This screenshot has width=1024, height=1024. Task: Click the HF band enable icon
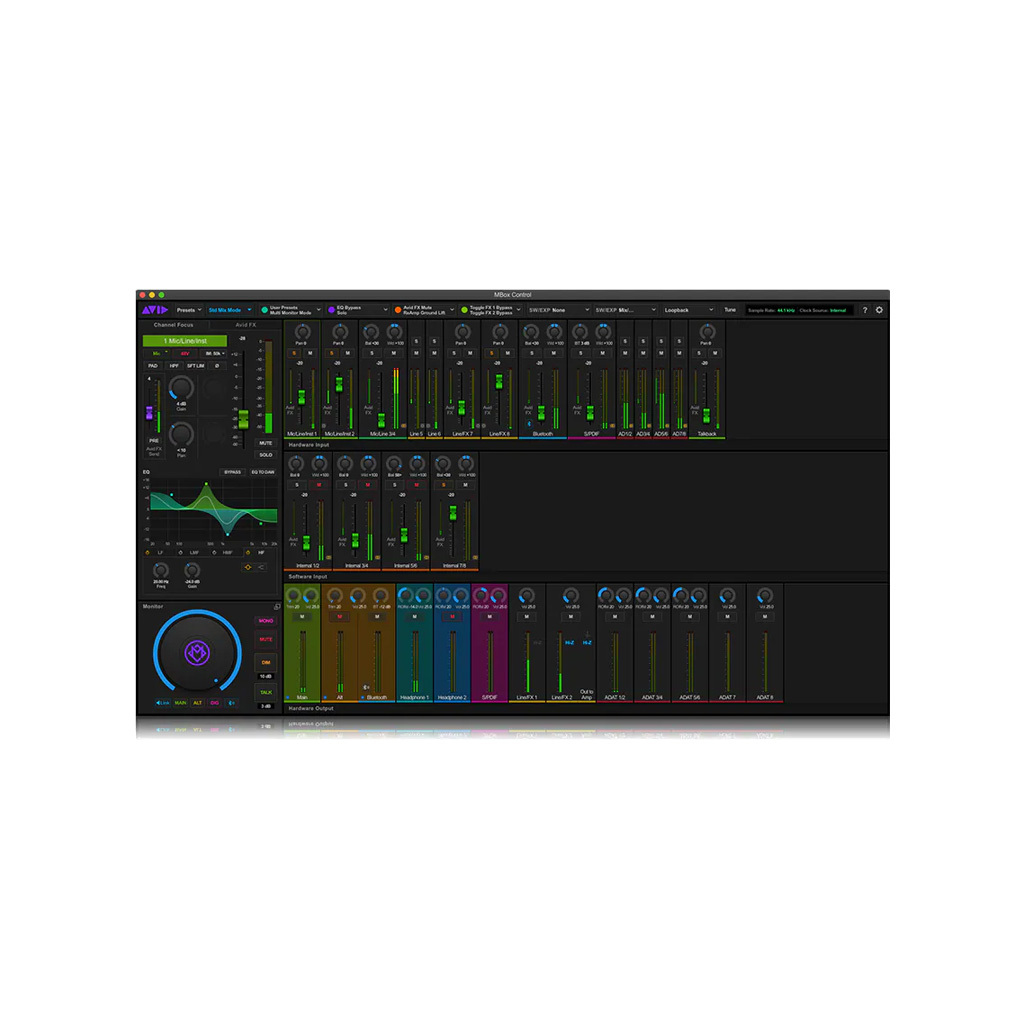pos(248,552)
